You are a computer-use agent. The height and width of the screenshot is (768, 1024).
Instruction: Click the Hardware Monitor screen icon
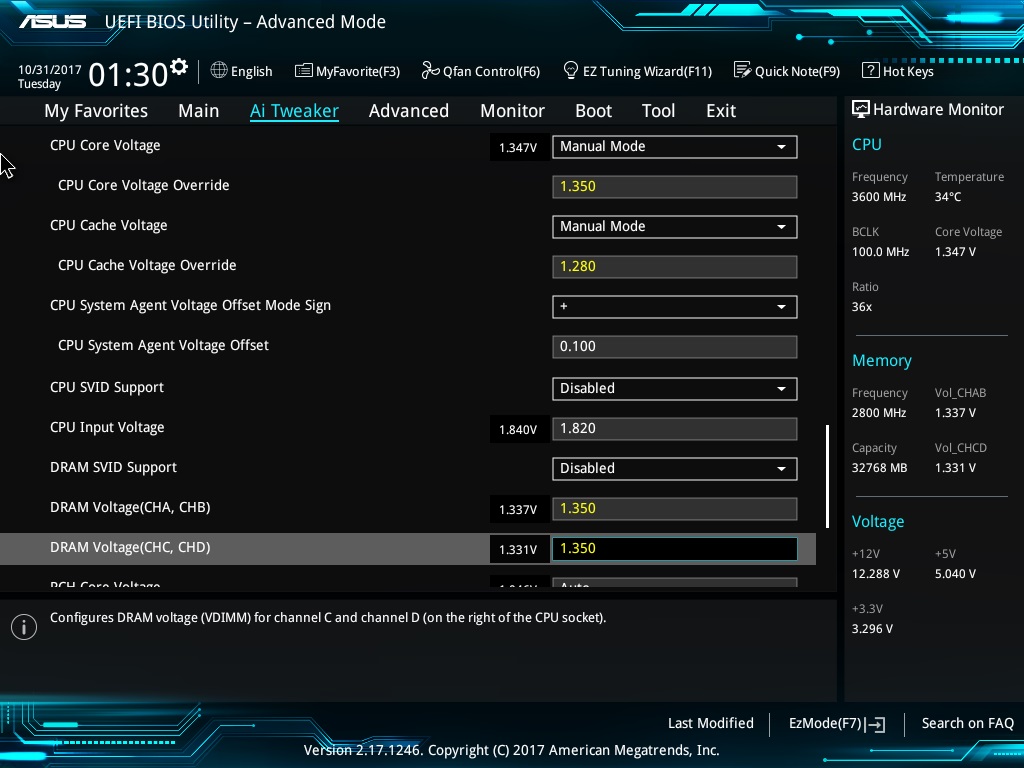861,109
